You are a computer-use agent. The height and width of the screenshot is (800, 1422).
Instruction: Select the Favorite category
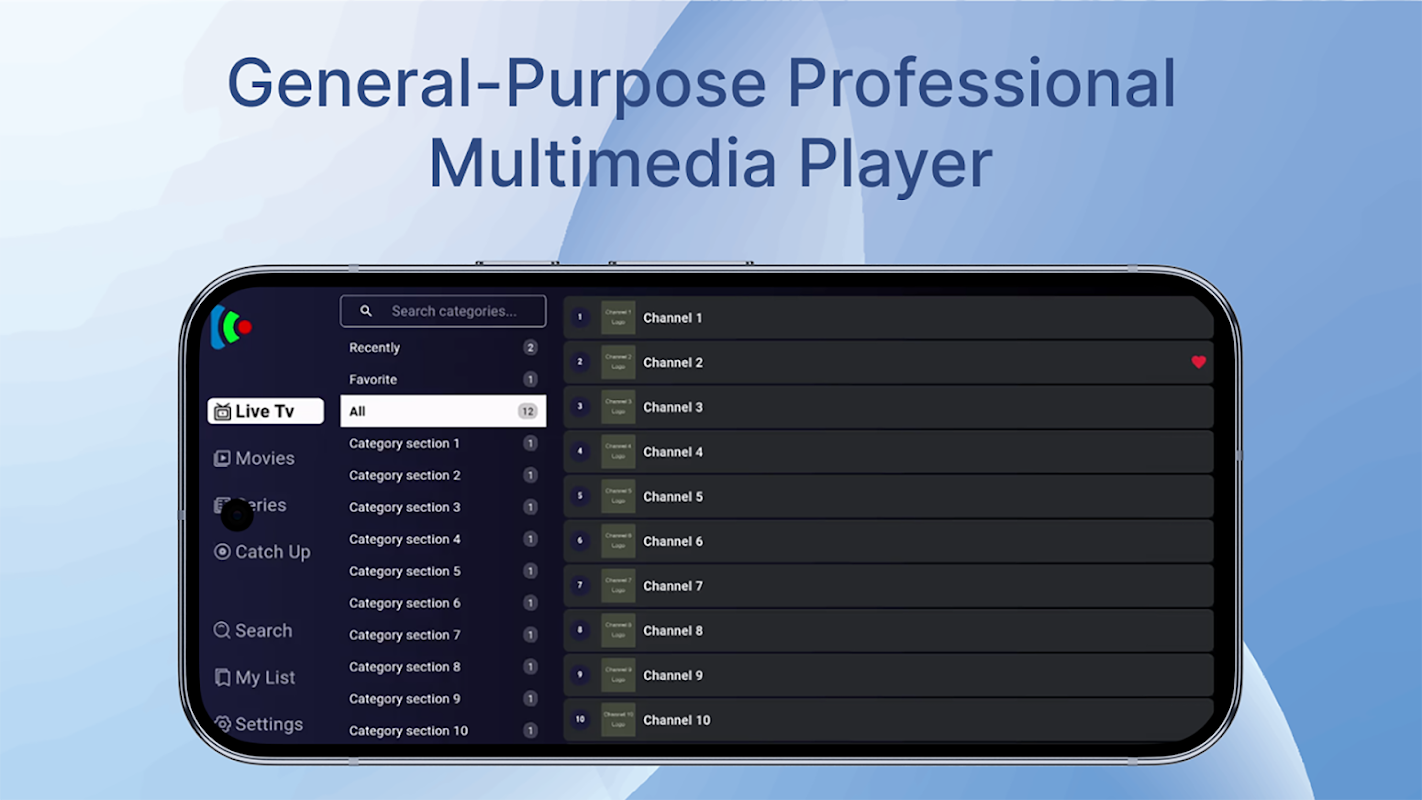[443, 380]
